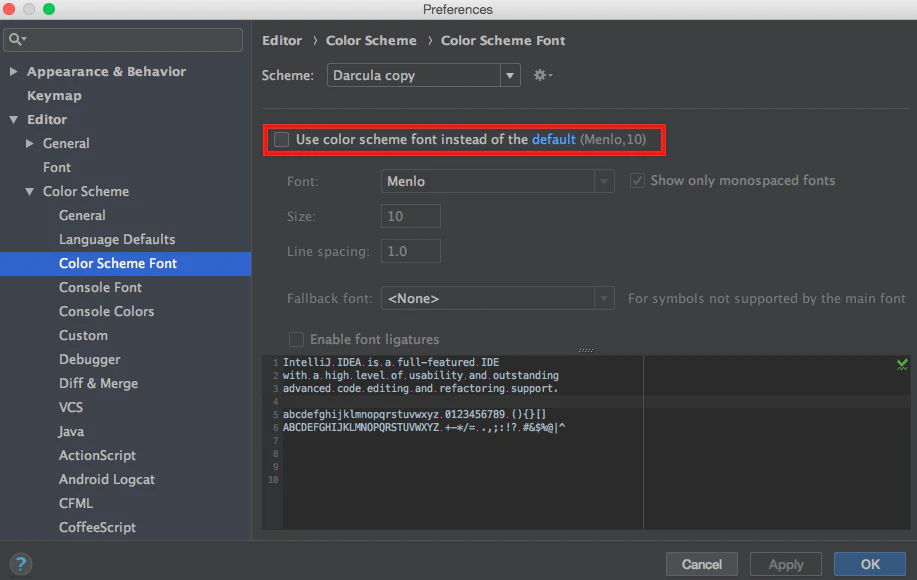The width and height of the screenshot is (917, 580).
Task: Open the Scheme dropdown showing Darcula copy
Action: 423,75
